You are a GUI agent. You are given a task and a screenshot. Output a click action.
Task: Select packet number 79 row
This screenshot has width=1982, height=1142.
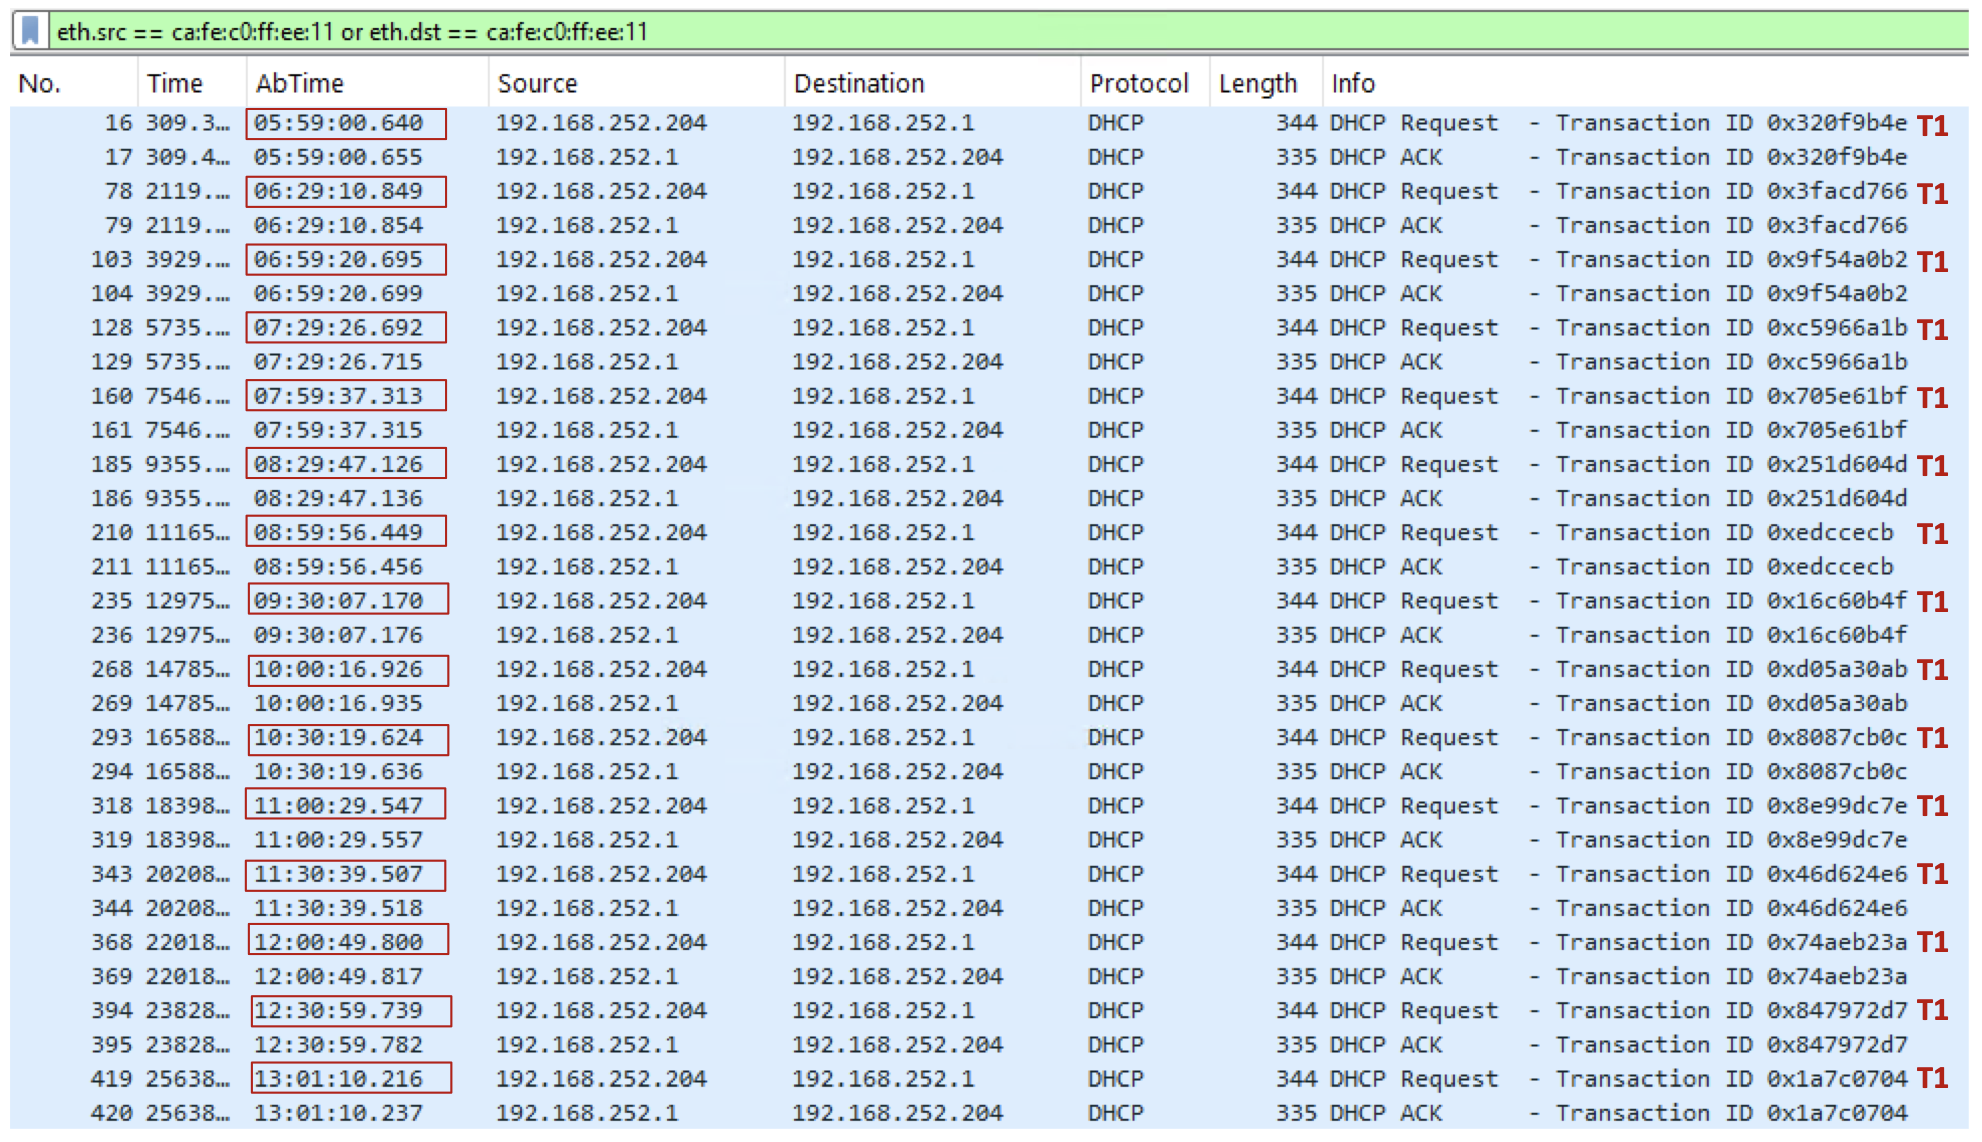click(989, 225)
